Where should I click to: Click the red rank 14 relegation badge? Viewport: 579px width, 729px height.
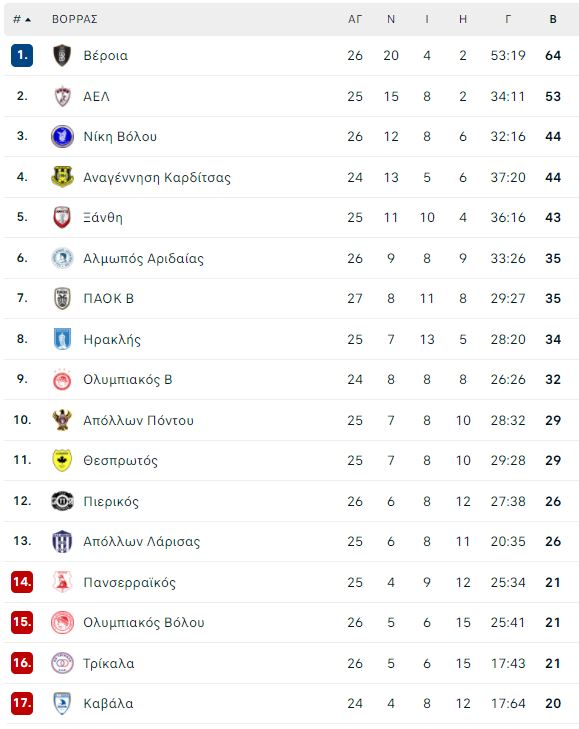click(22, 582)
